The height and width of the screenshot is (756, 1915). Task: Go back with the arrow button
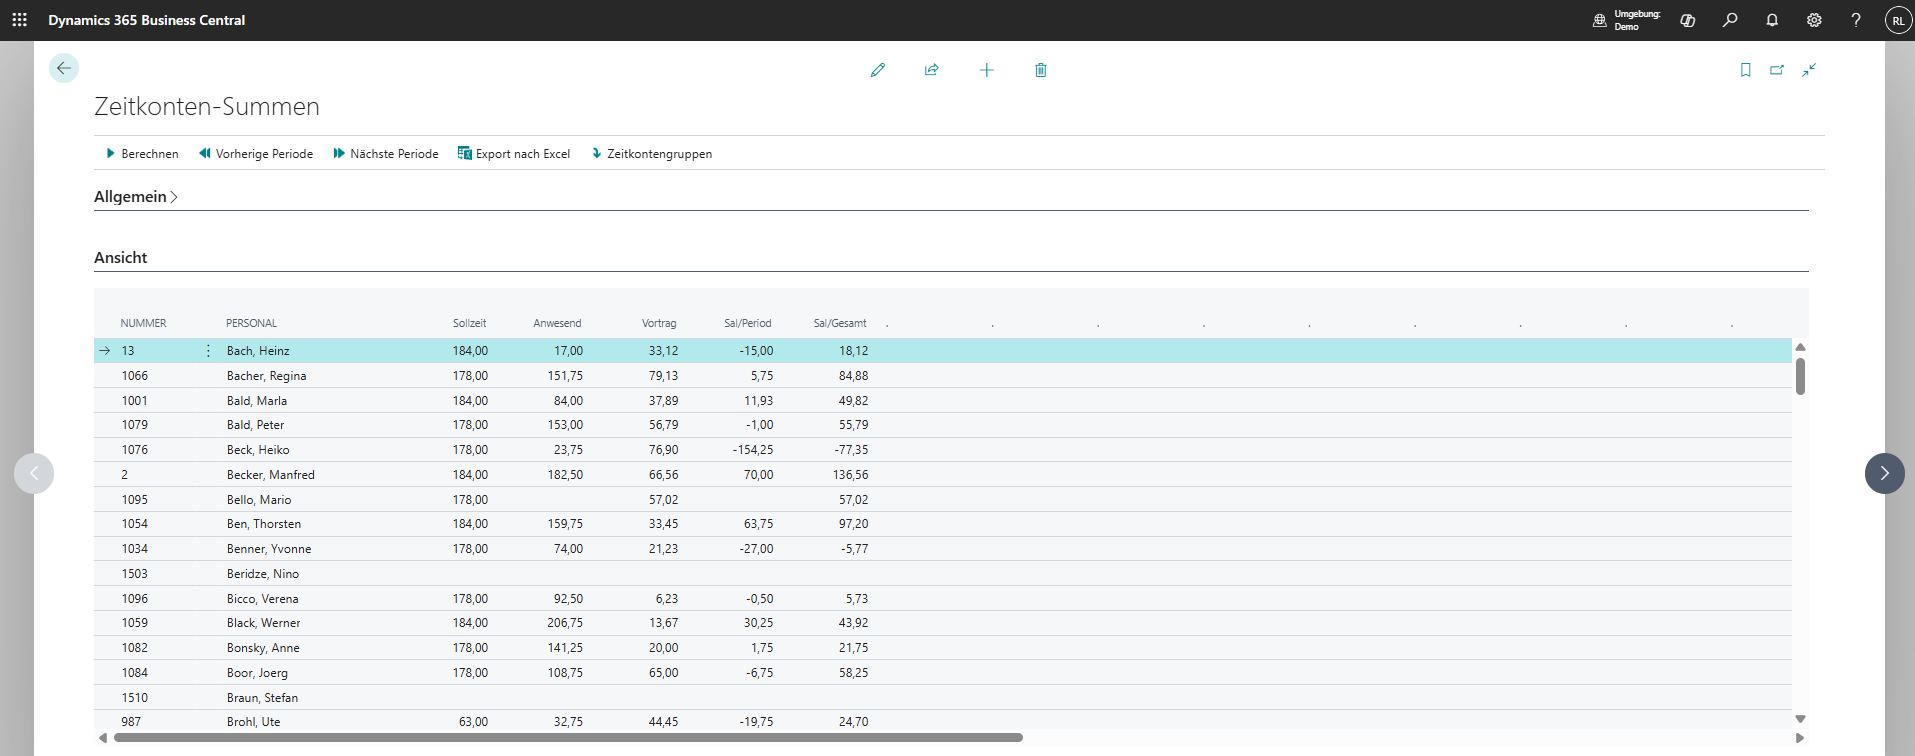click(64, 68)
